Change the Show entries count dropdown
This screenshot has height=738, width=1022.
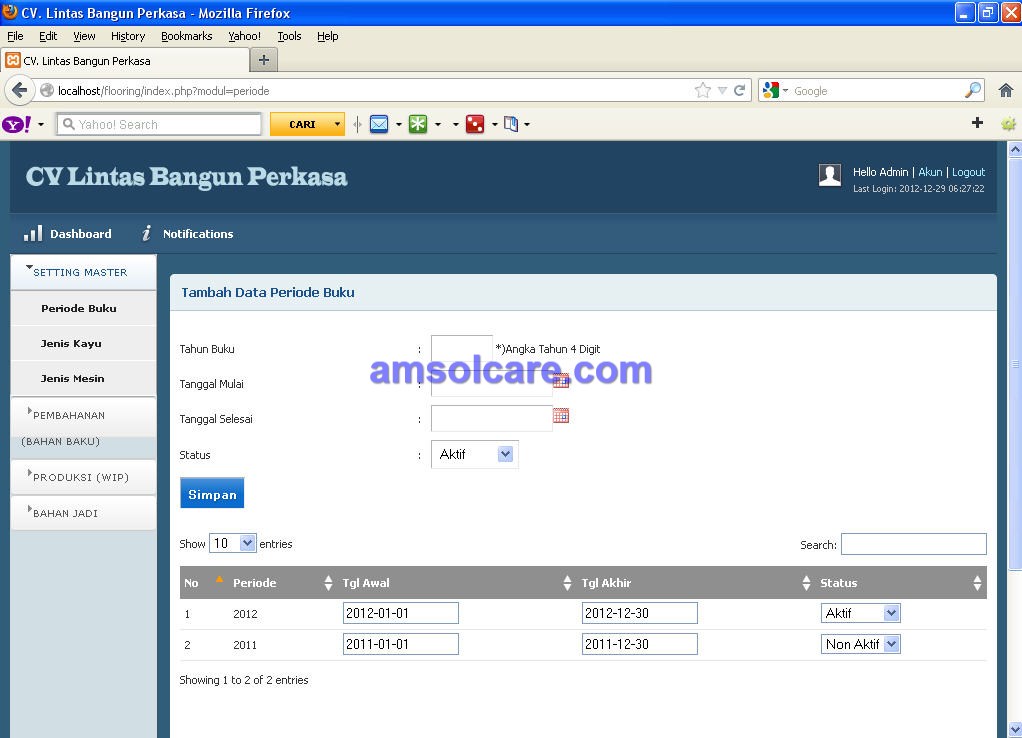(x=233, y=543)
